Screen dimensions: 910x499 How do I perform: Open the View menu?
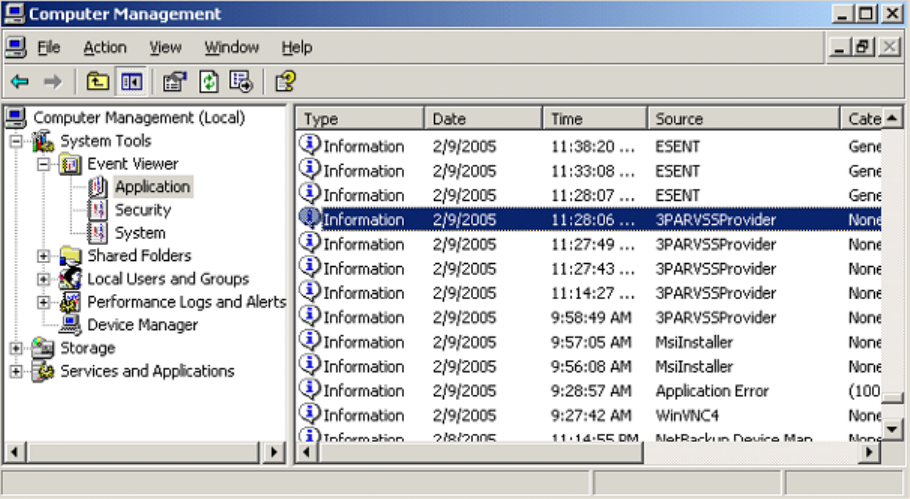pyautogui.click(x=165, y=47)
